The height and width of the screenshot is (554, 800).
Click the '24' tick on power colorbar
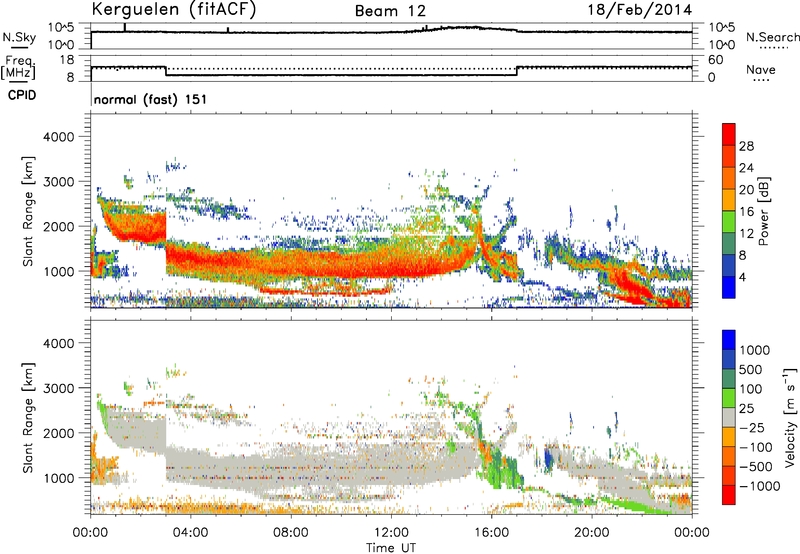[x=746, y=168]
